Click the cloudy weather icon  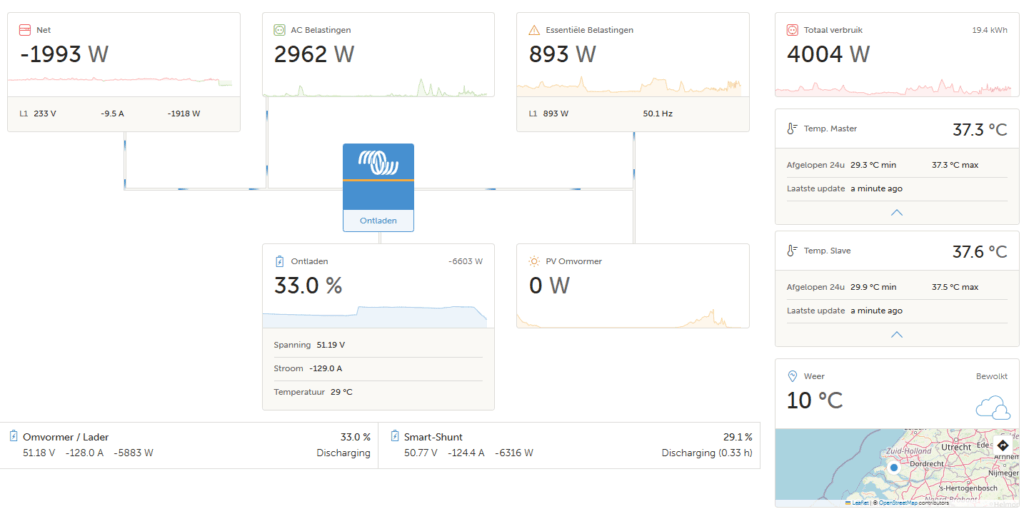[992, 407]
